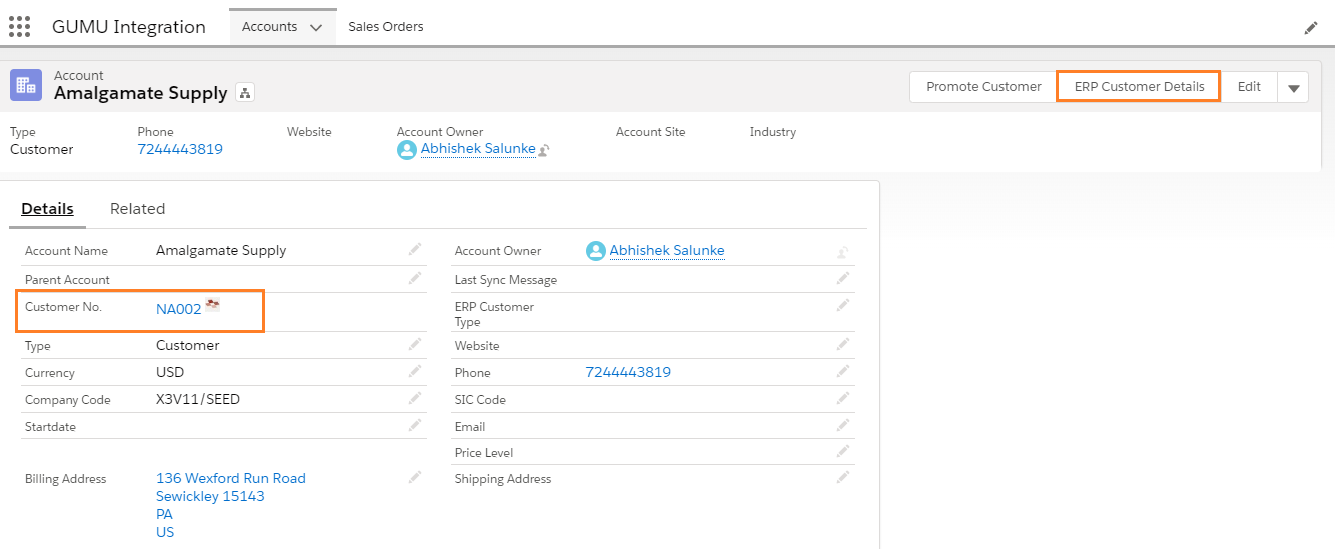Open ERP Customer Details button
The width and height of the screenshot is (1335, 549).
pyautogui.click(x=1139, y=87)
